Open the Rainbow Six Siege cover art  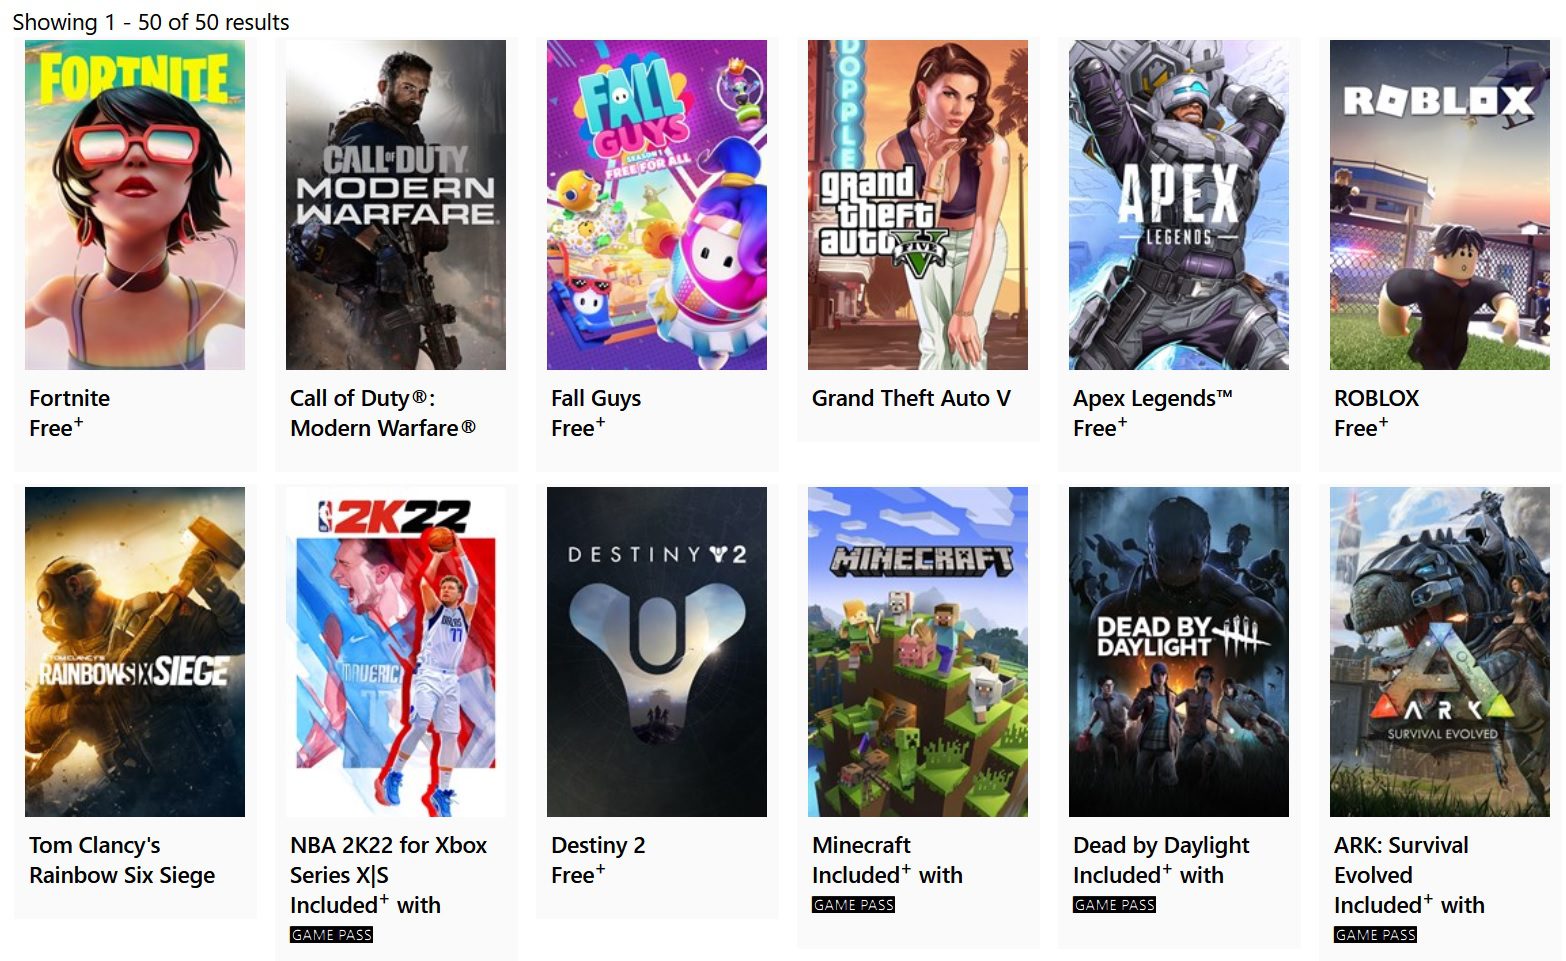click(x=135, y=652)
